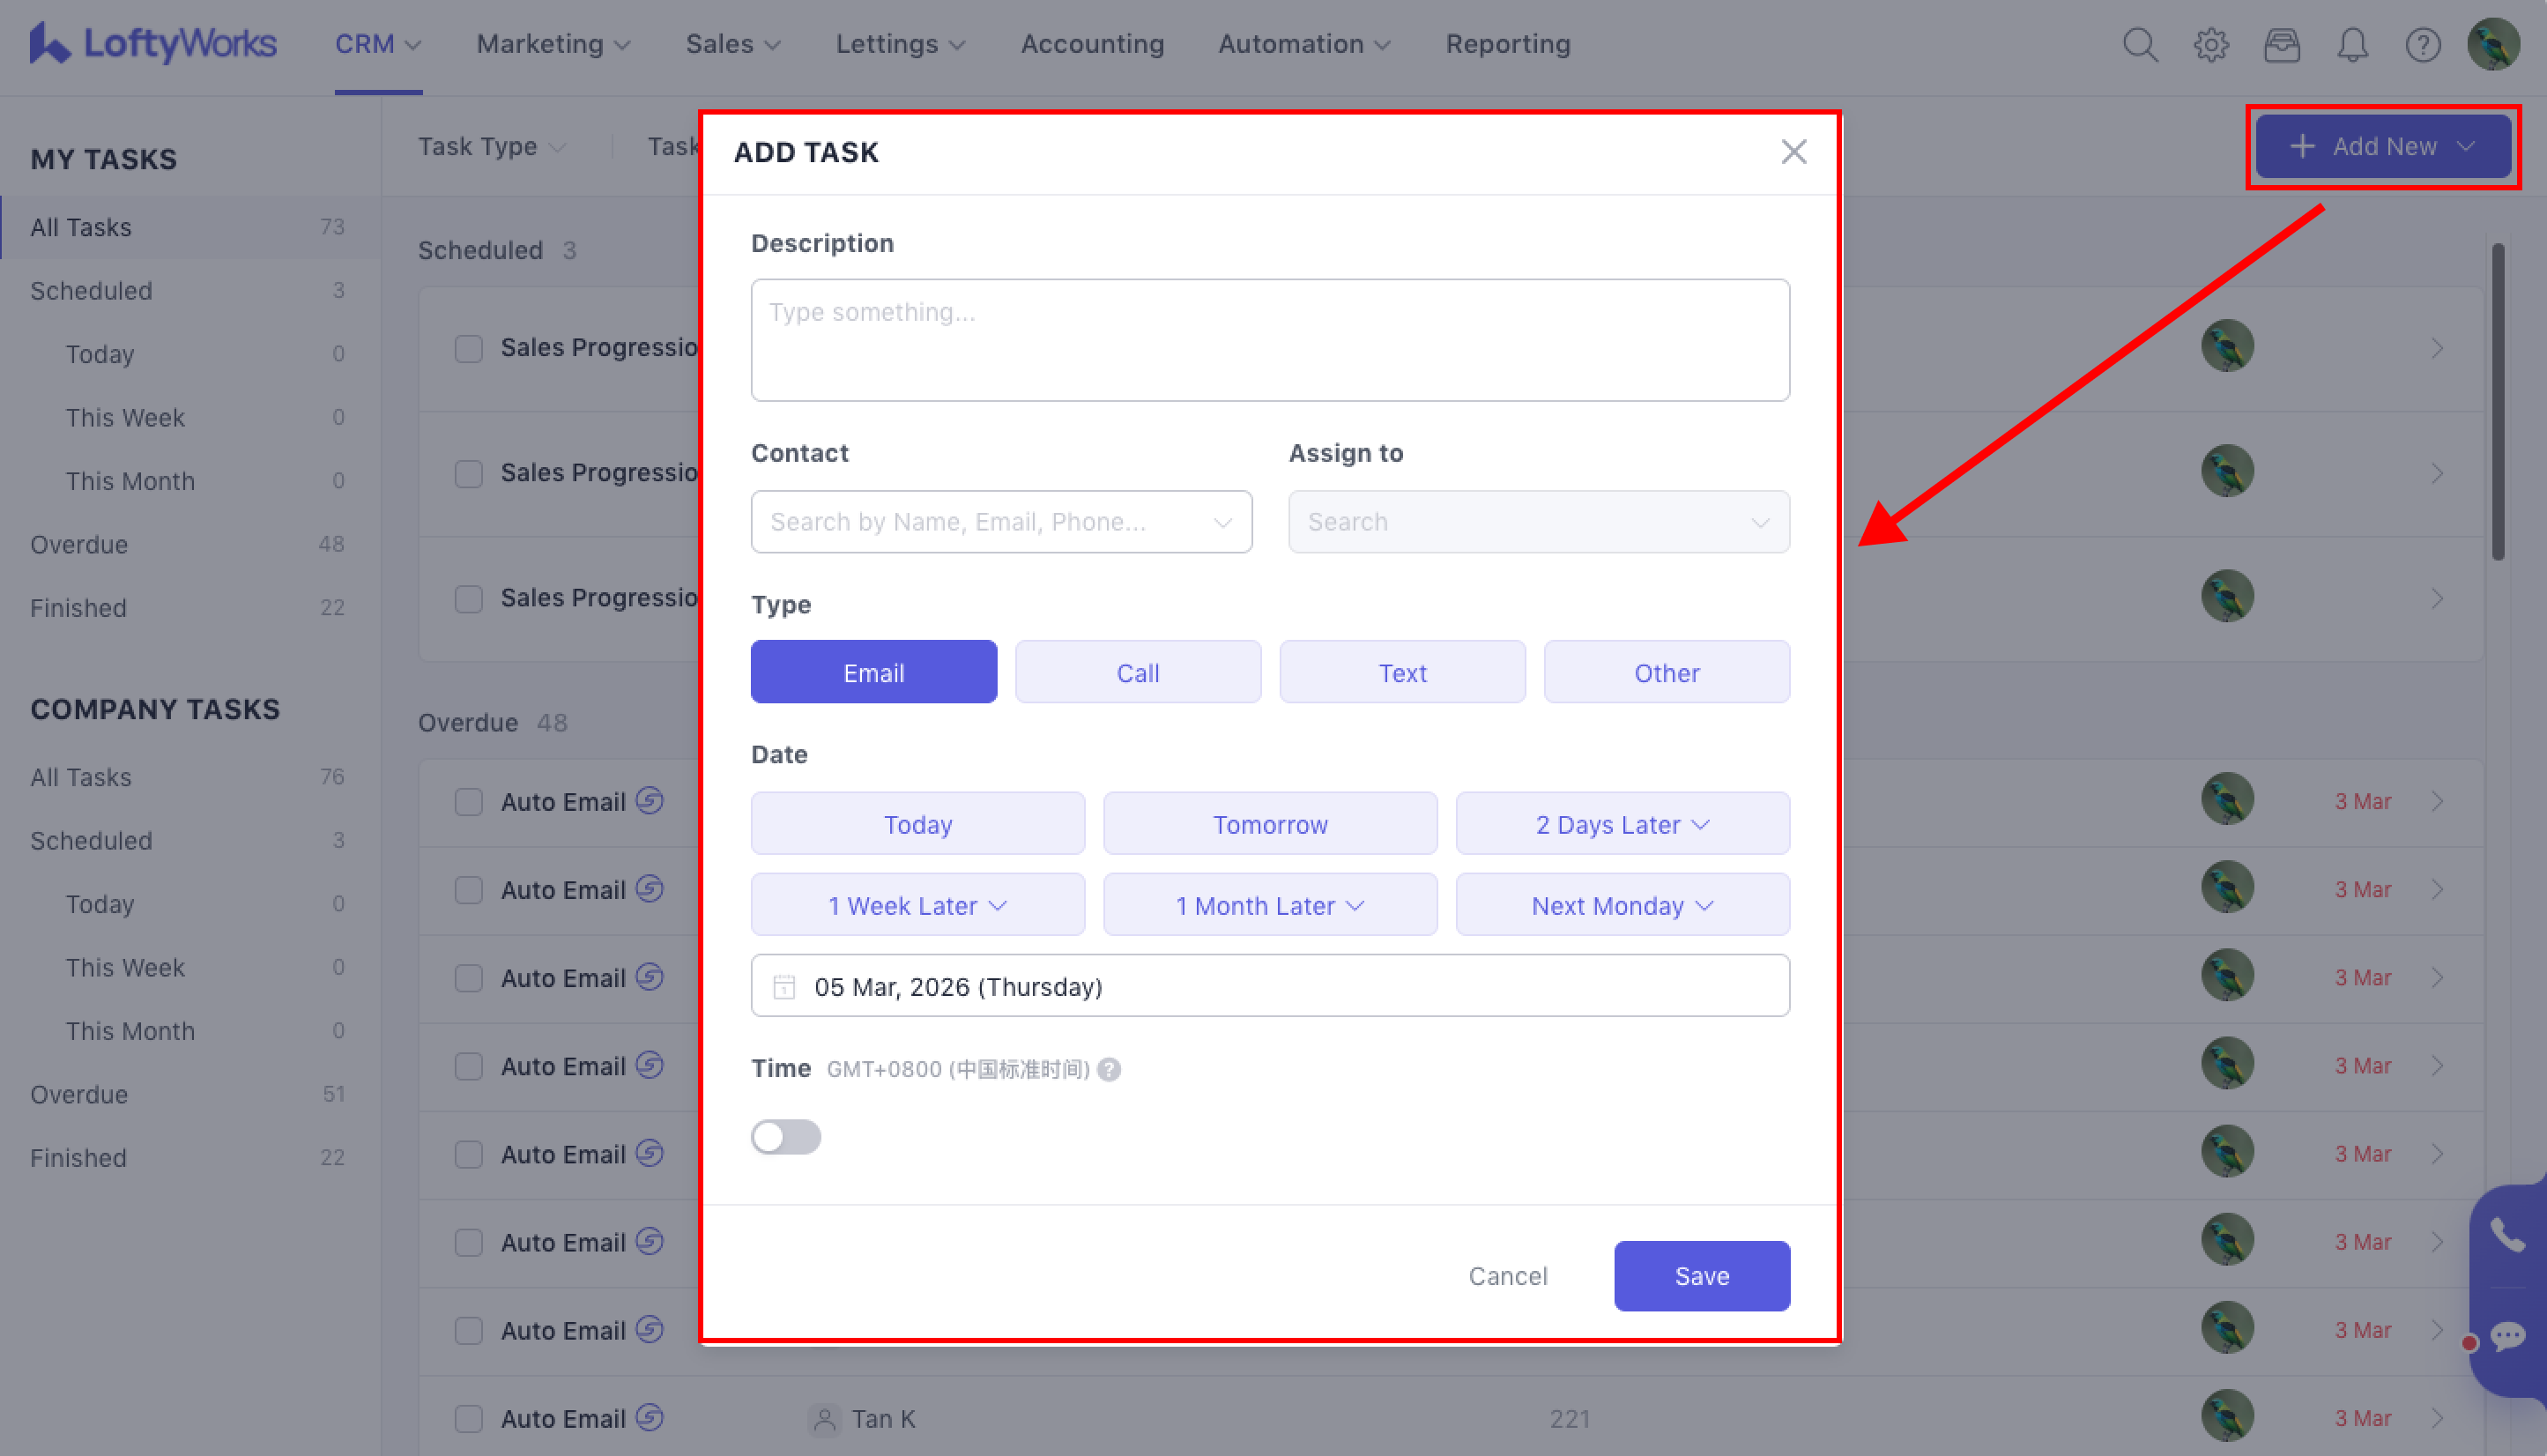The width and height of the screenshot is (2547, 1456).
Task: Select the Call task type button
Action: [1137, 672]
